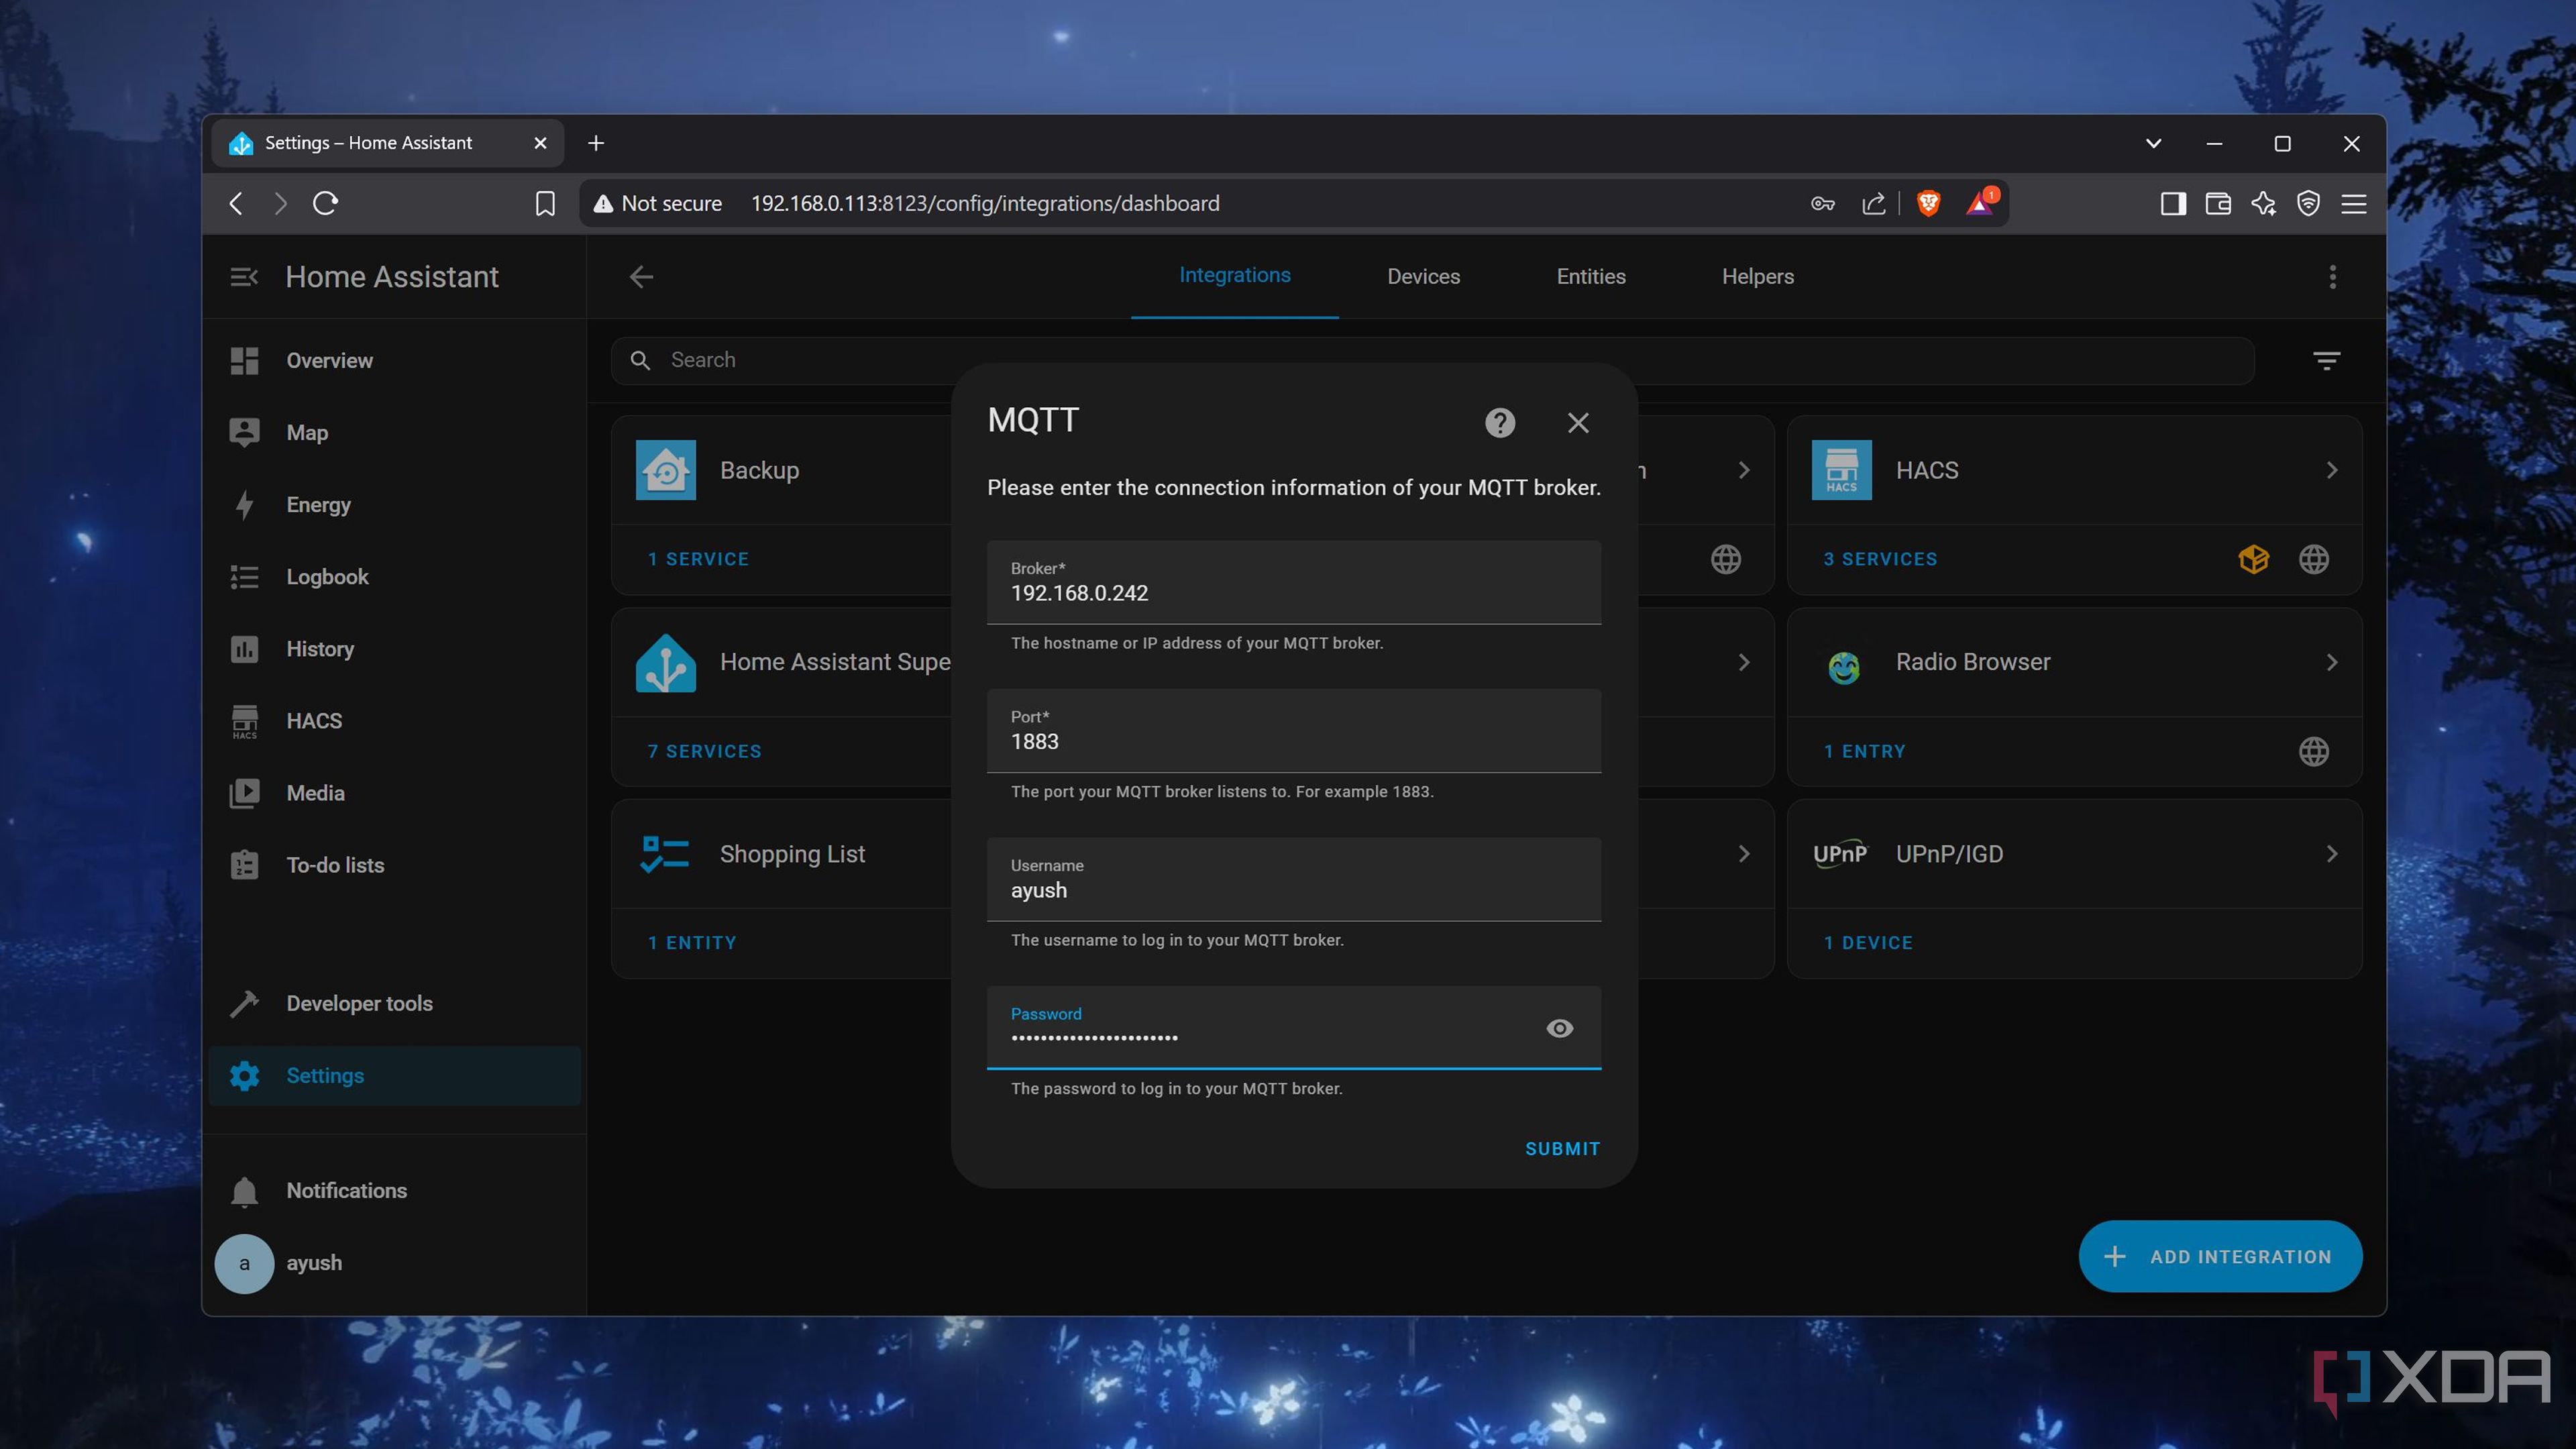Open the Backup integration card

[x=782, y=470]
